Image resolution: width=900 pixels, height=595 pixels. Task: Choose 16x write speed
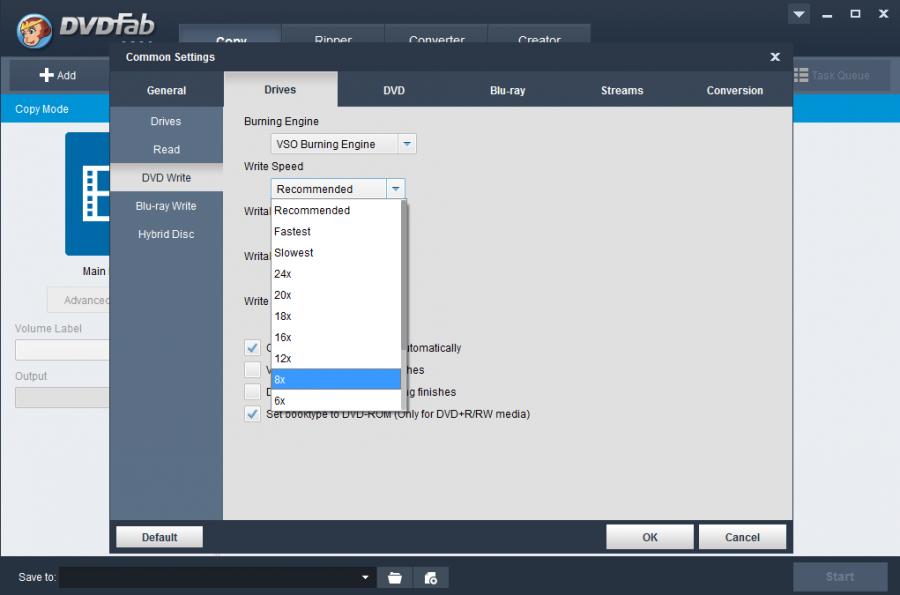pos(336,337)
